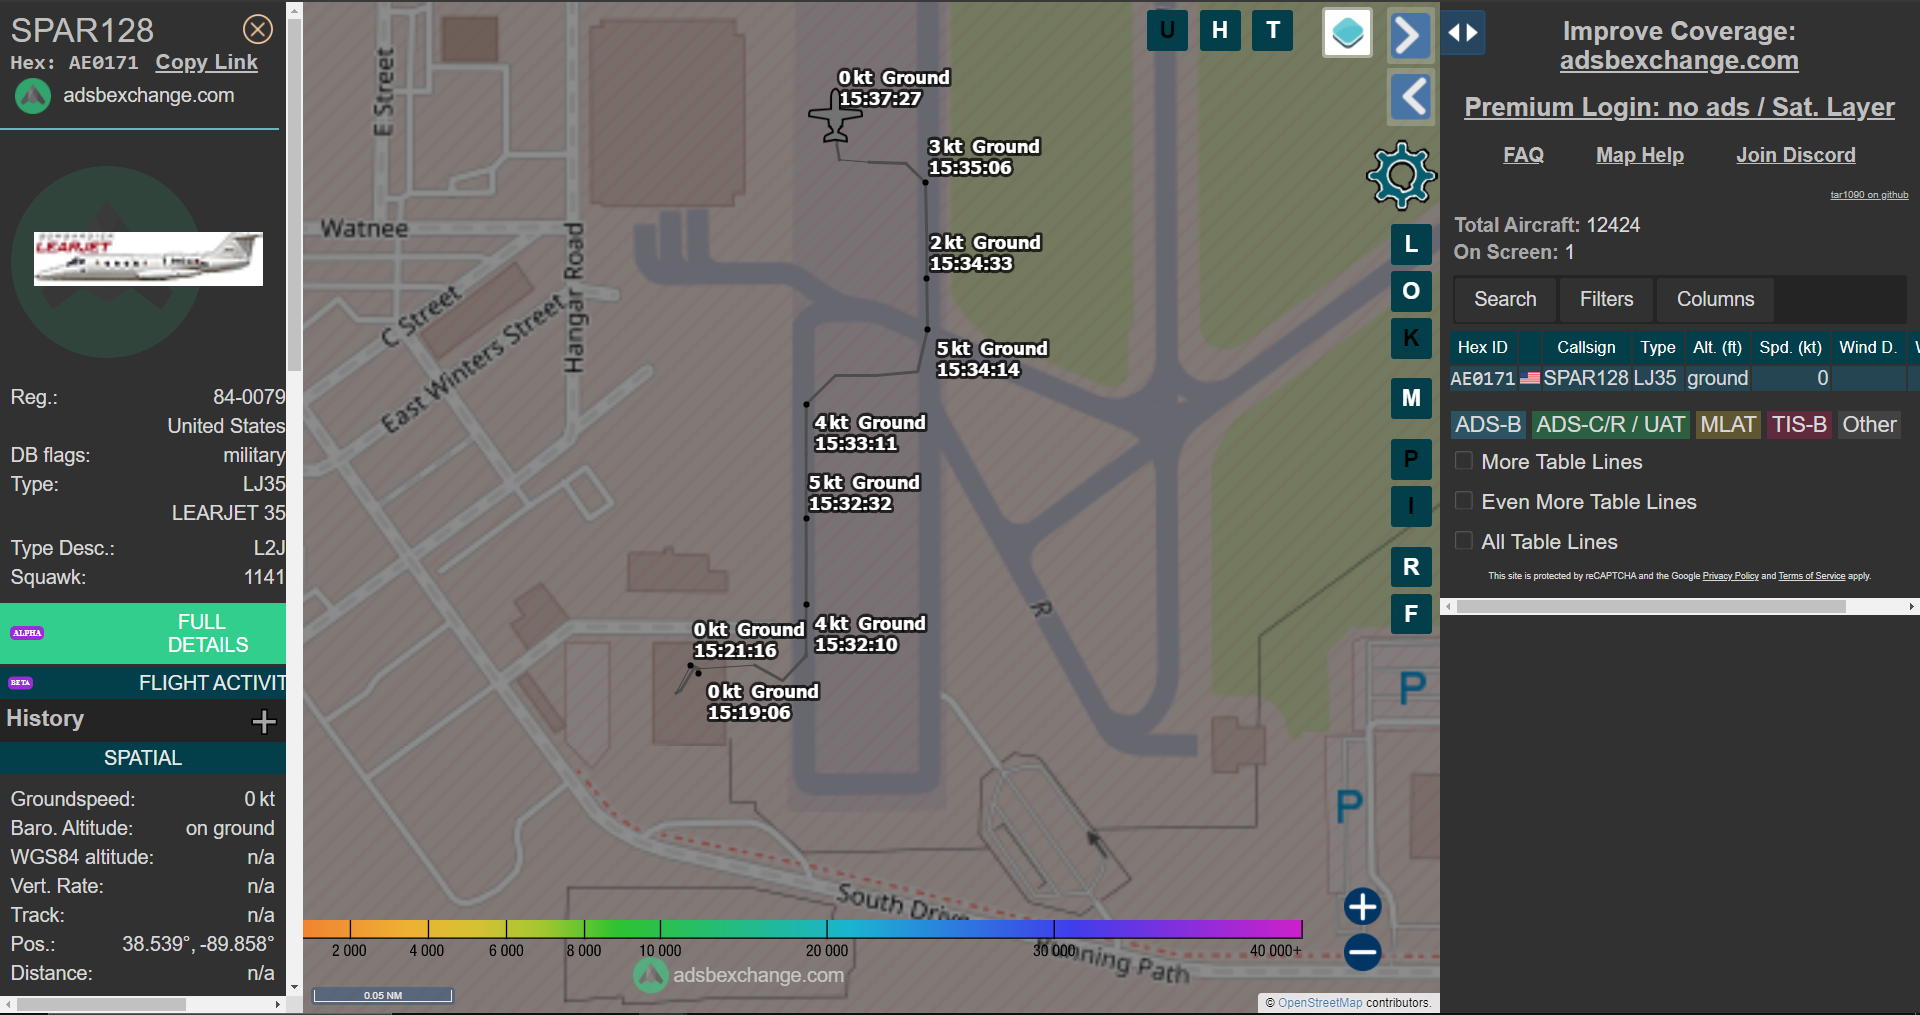Open map settings gear icon
Viewport: 1920px width, 1015px height.
1401,176
